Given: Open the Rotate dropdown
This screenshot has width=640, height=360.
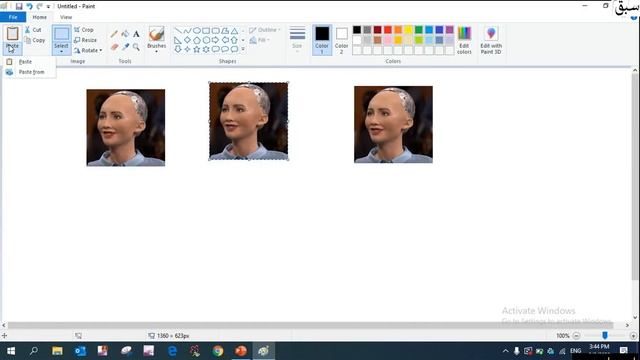Looking at the screenshot, I should tap(88, 50).
